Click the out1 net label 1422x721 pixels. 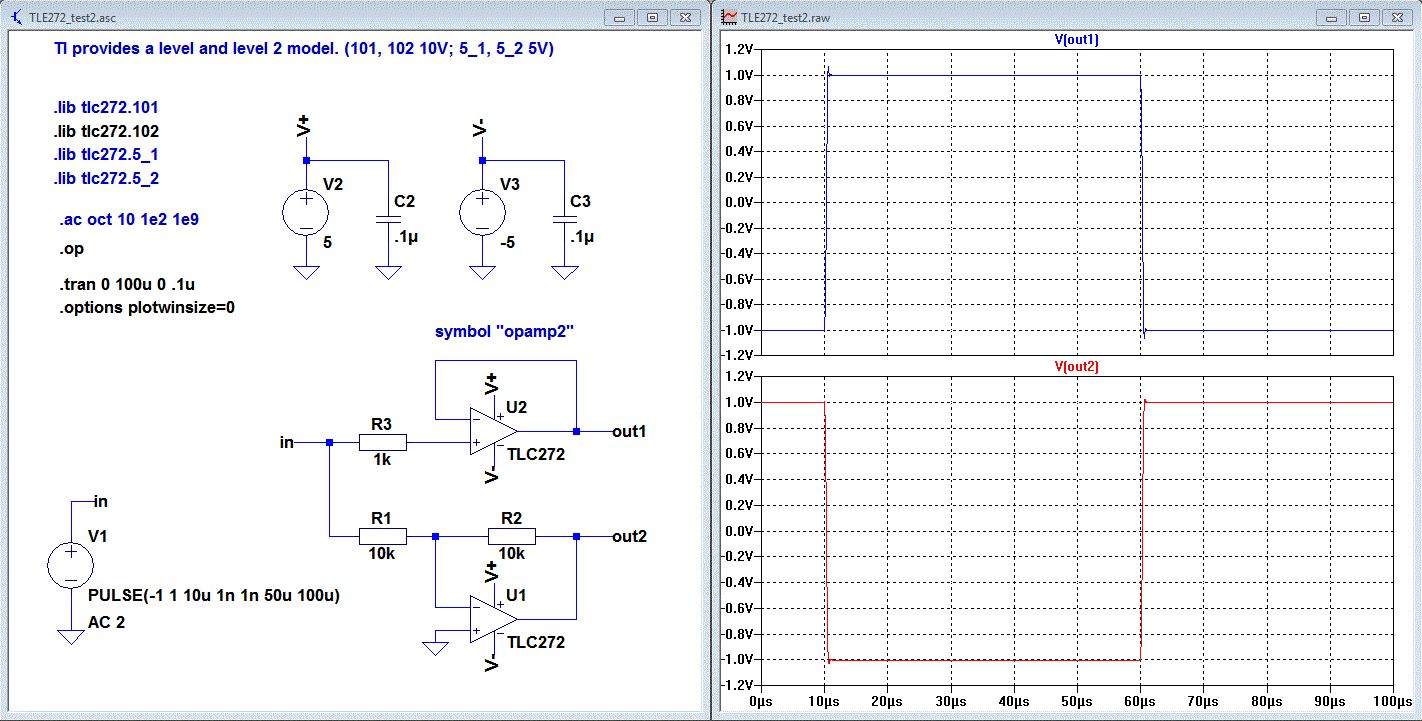click(x=629, y=432)
